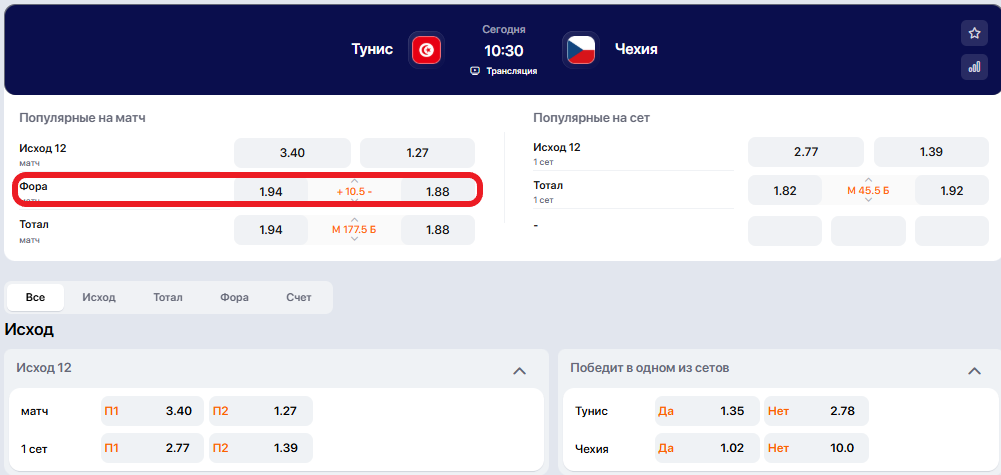The width and height of the screenshot is (1001, 475).
Task: Click the Tunisia flag icon
Action: click(x=426, y=49)
